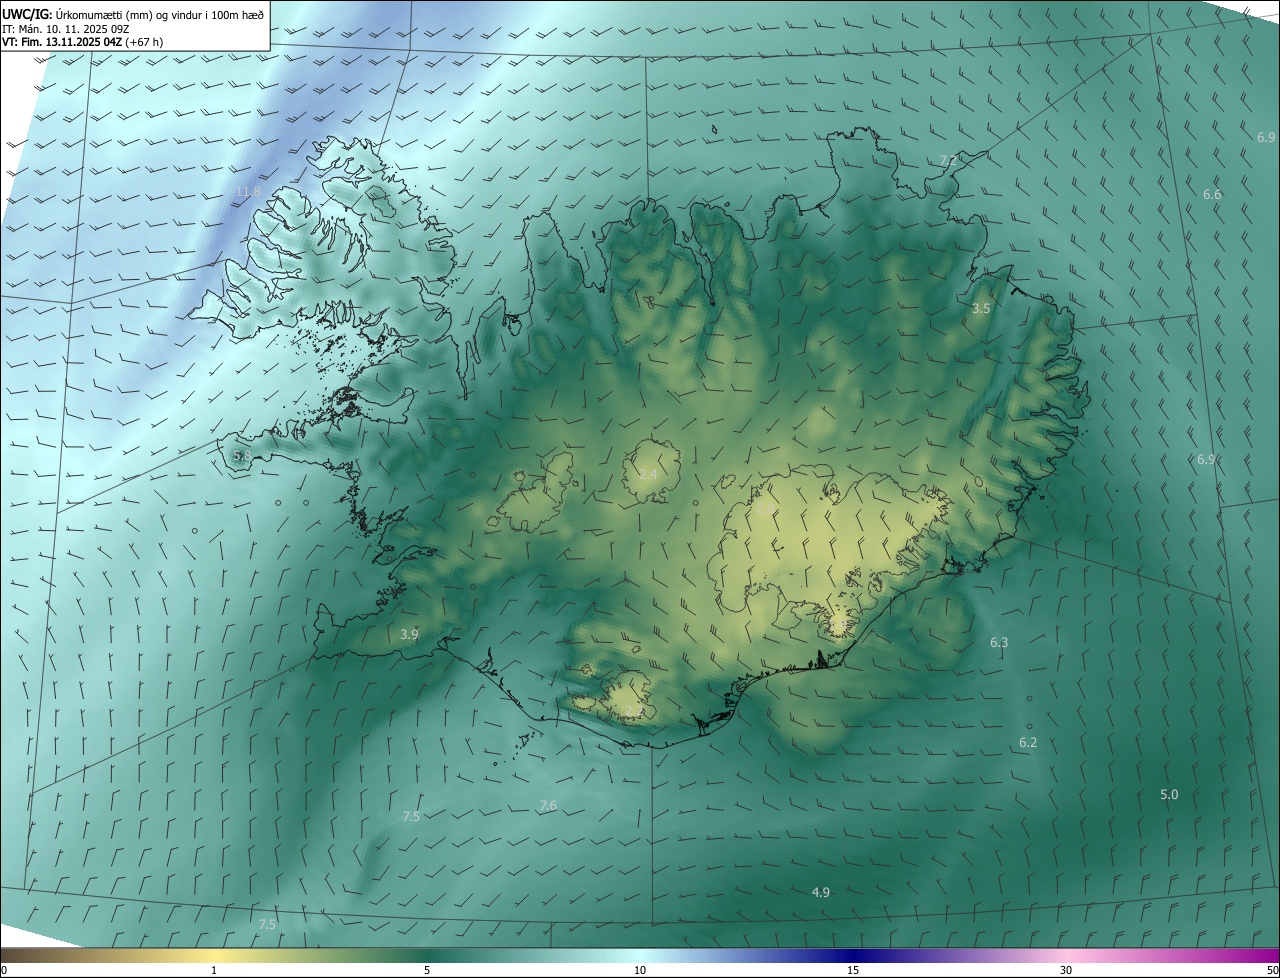Image resolution: width=1280 pixels, height=978 pixels.
Task: Click the 6.3 value on the map
Action: pyautogui.click(x=999, y=642)
